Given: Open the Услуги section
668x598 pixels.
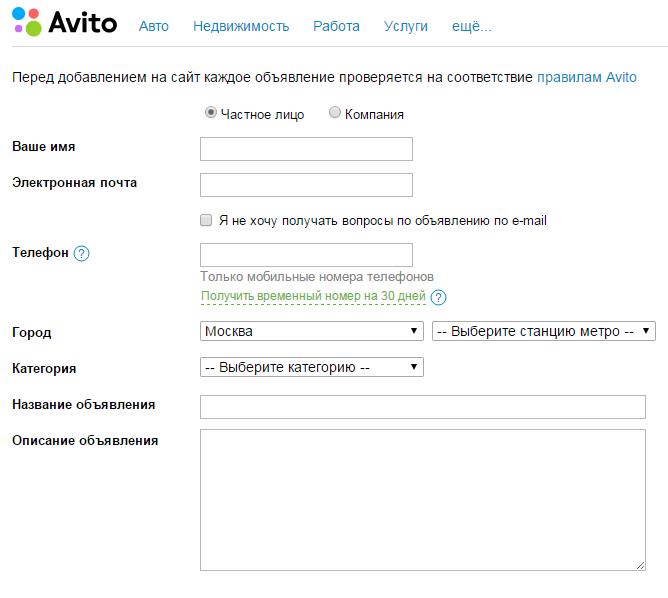Looking at the screenshot, I should [x=406, y=26].
